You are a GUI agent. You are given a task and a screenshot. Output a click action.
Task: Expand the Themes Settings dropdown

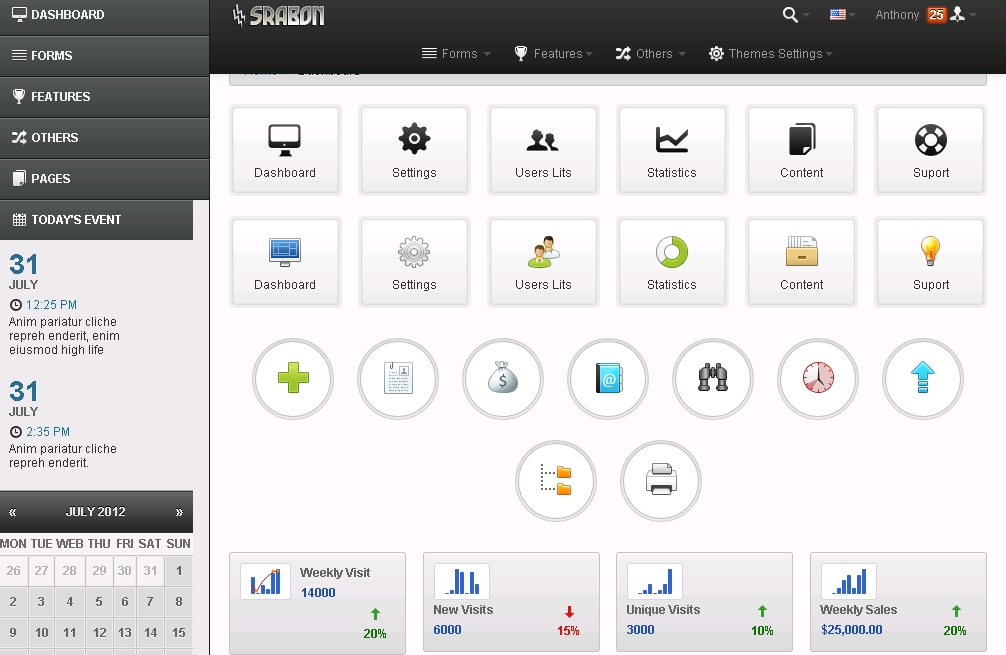click(x=770, y=54)
